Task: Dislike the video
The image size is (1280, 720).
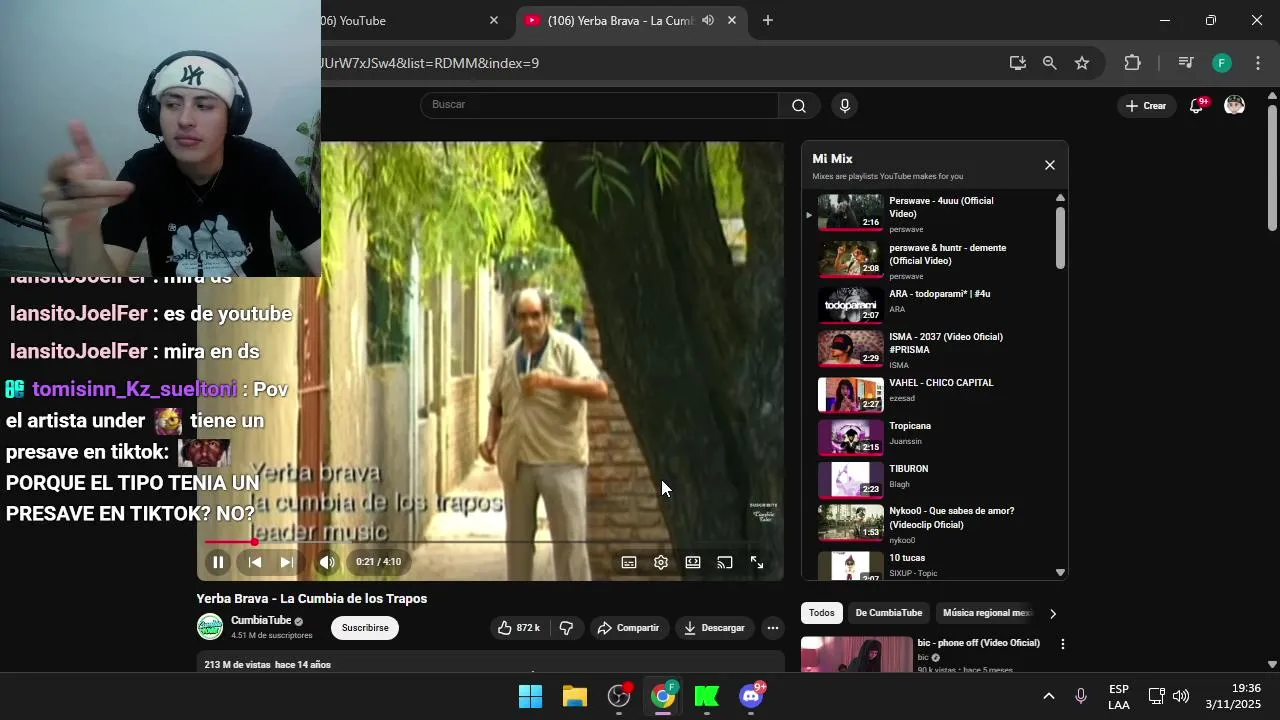Action: click(x=566, y=628)
